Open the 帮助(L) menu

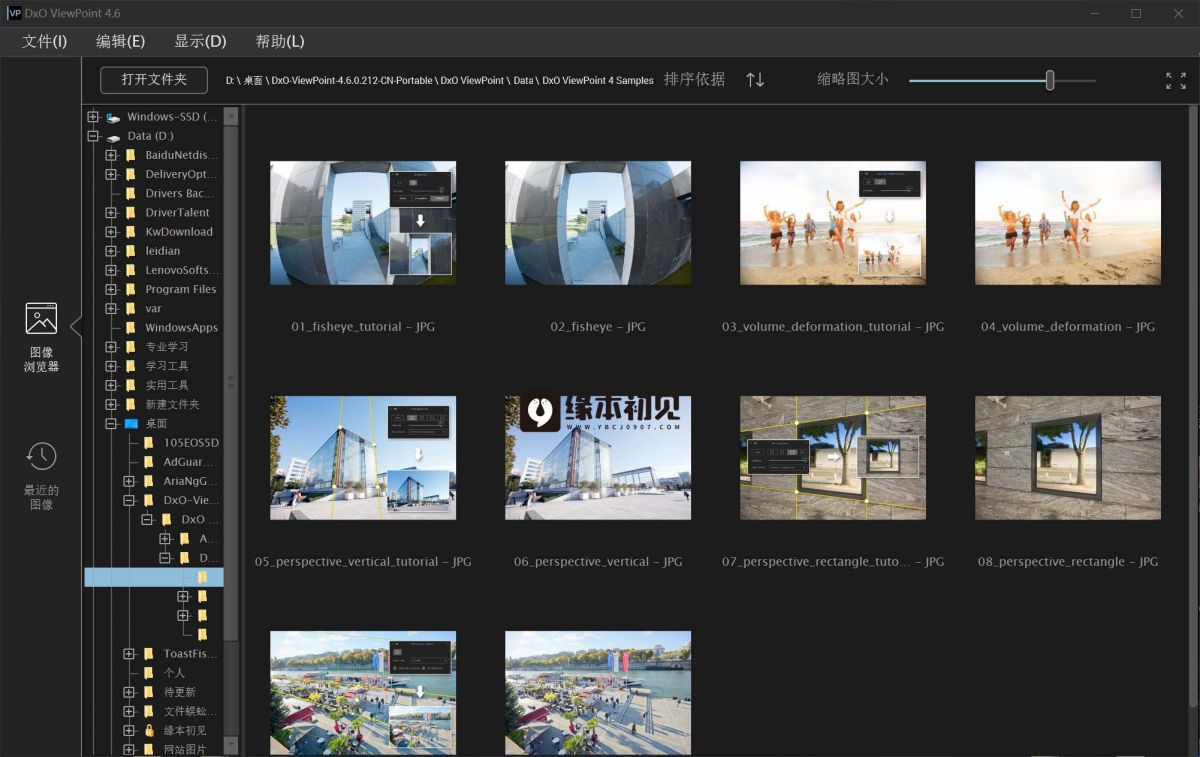tap(280, 41)
